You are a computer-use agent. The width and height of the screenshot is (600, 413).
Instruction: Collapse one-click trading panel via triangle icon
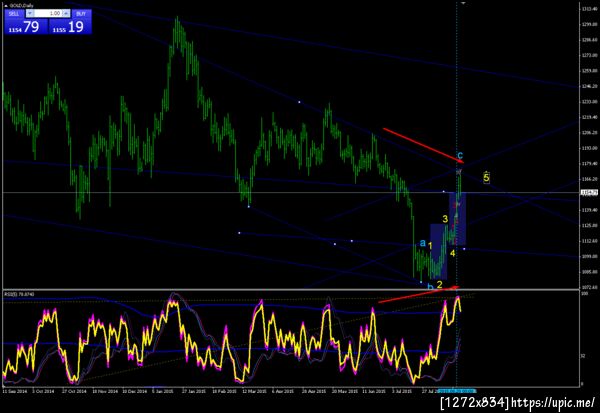coord(6,6)
